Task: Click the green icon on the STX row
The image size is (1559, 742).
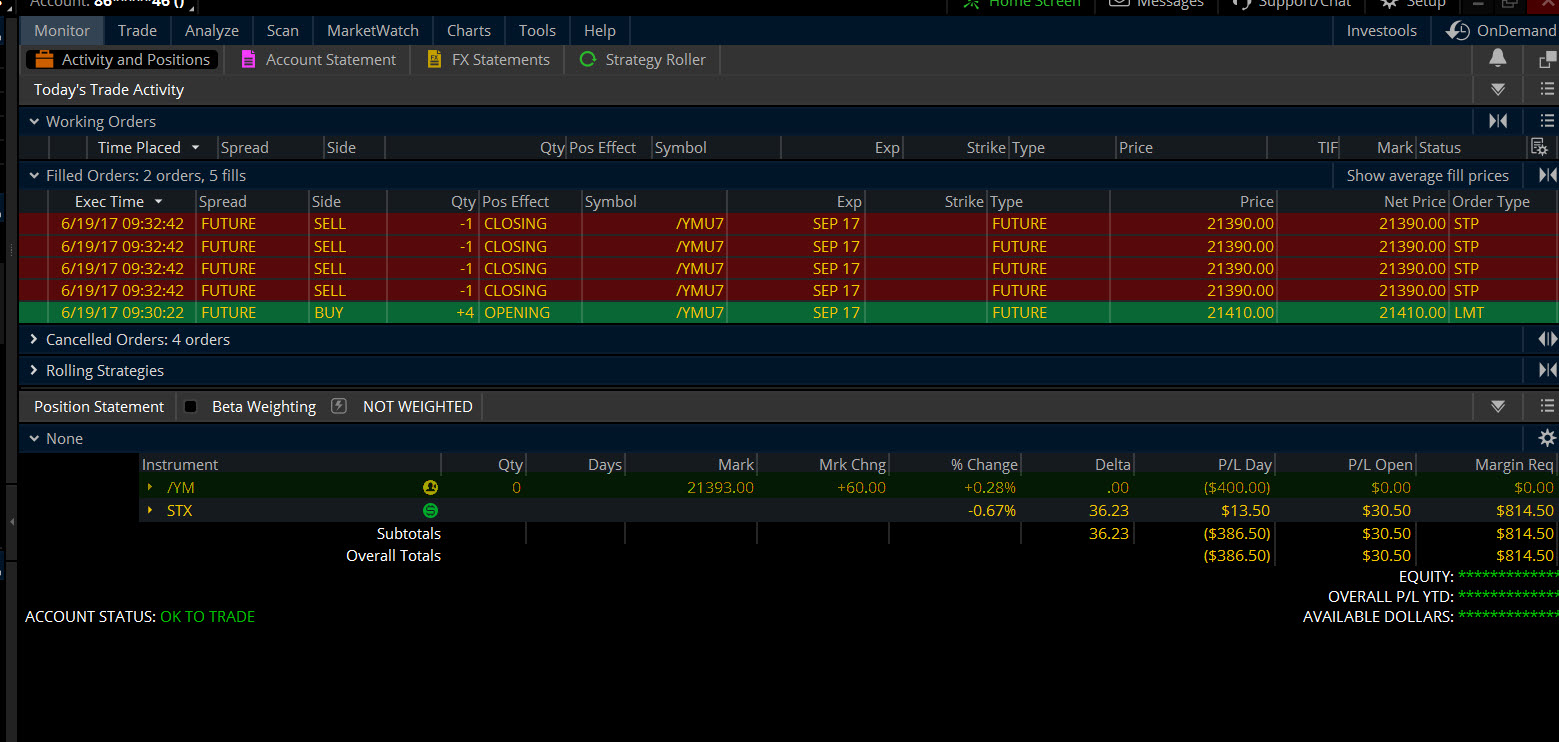Action: [x=430, y=510]
